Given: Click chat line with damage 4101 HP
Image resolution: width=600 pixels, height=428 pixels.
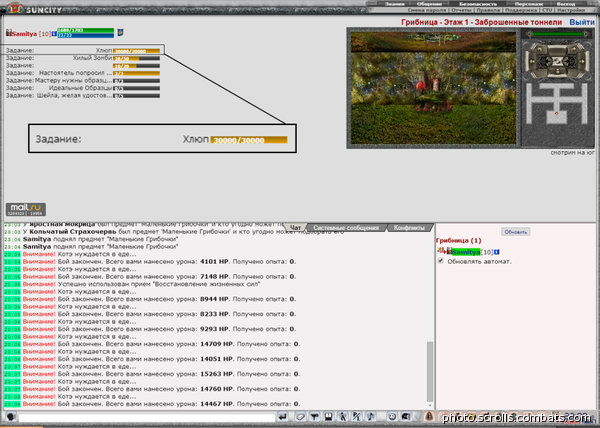Looking at the screenshot, I should (x=150, y=262).
